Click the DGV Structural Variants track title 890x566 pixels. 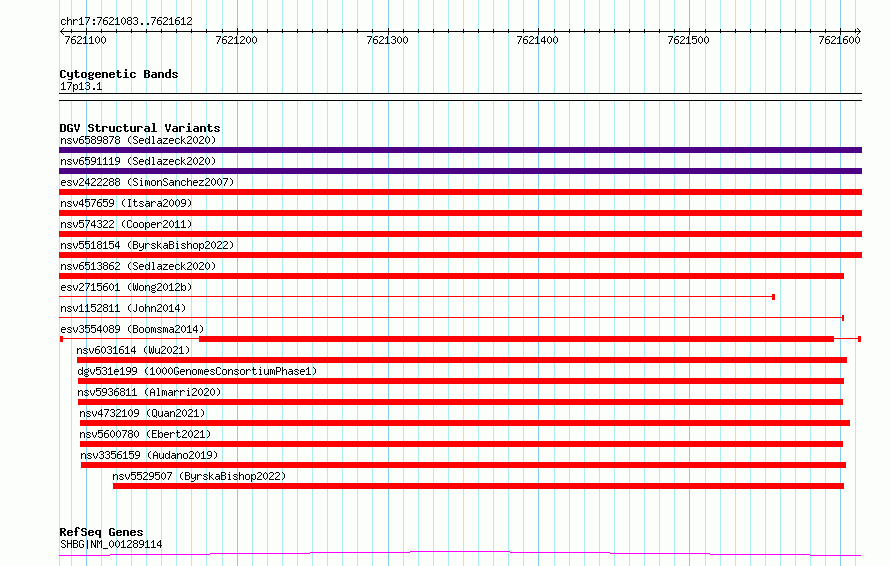pos(140,128)
